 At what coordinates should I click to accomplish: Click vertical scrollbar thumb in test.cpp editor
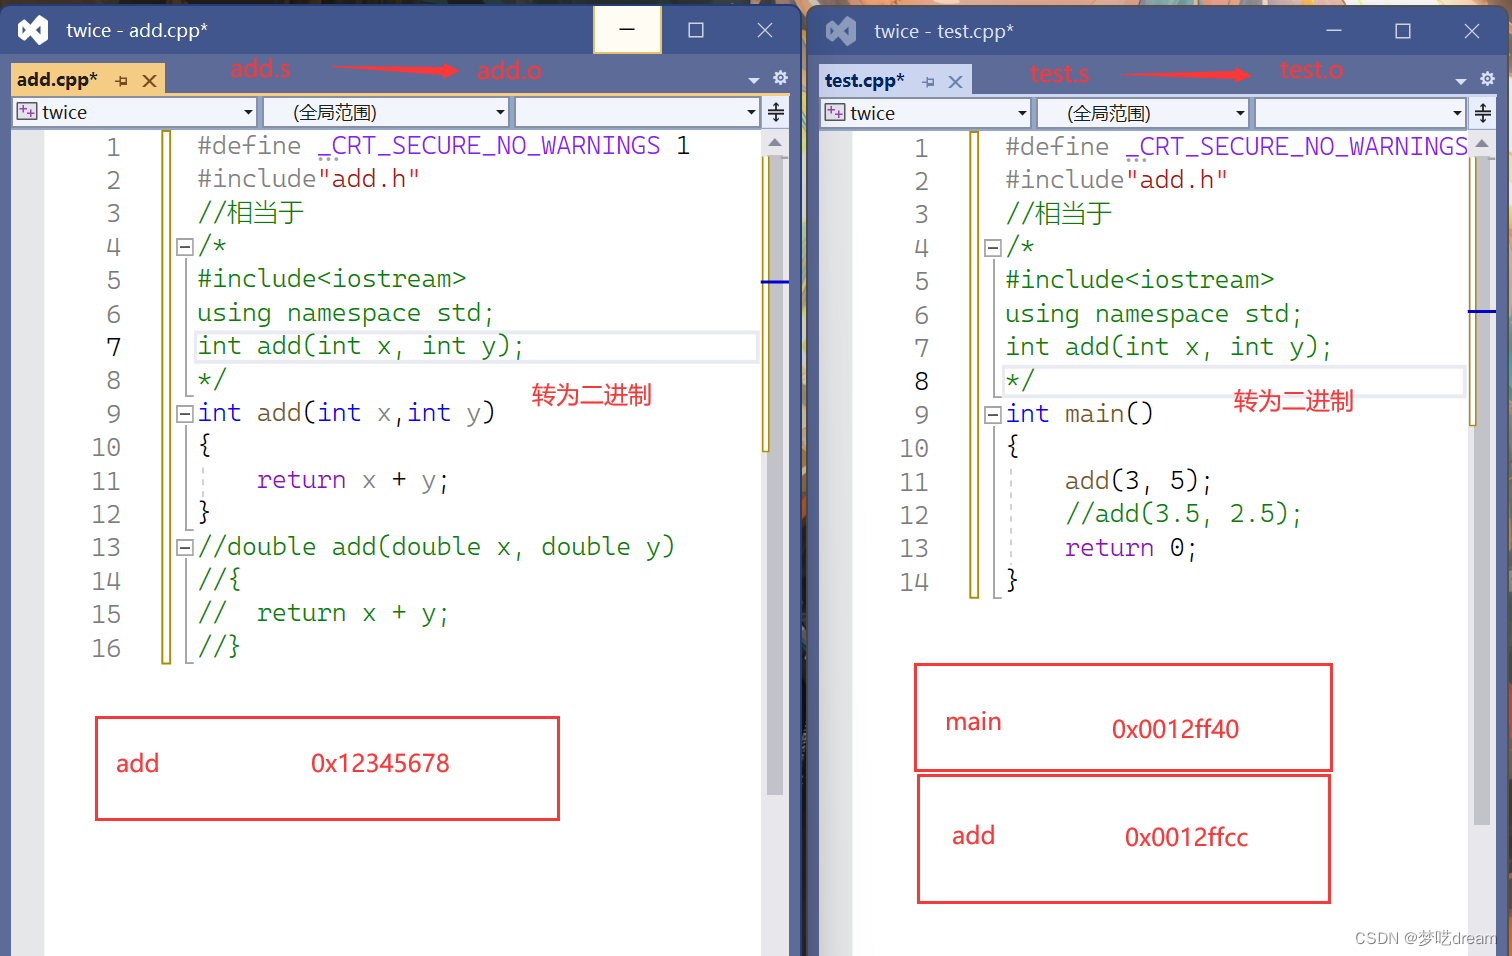click(x=1482, y=490)
